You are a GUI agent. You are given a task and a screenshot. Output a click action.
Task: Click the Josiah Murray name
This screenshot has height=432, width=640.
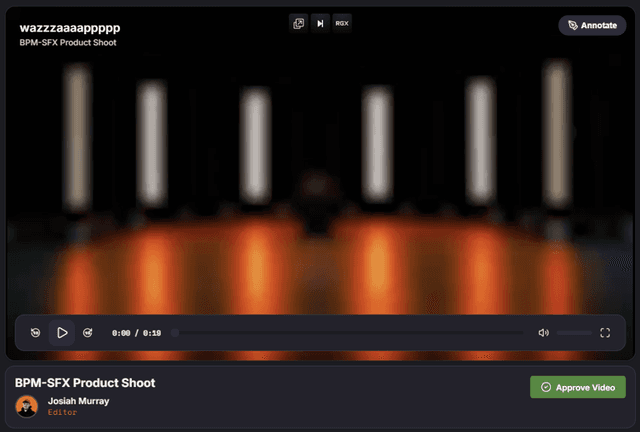coord(78,401)
